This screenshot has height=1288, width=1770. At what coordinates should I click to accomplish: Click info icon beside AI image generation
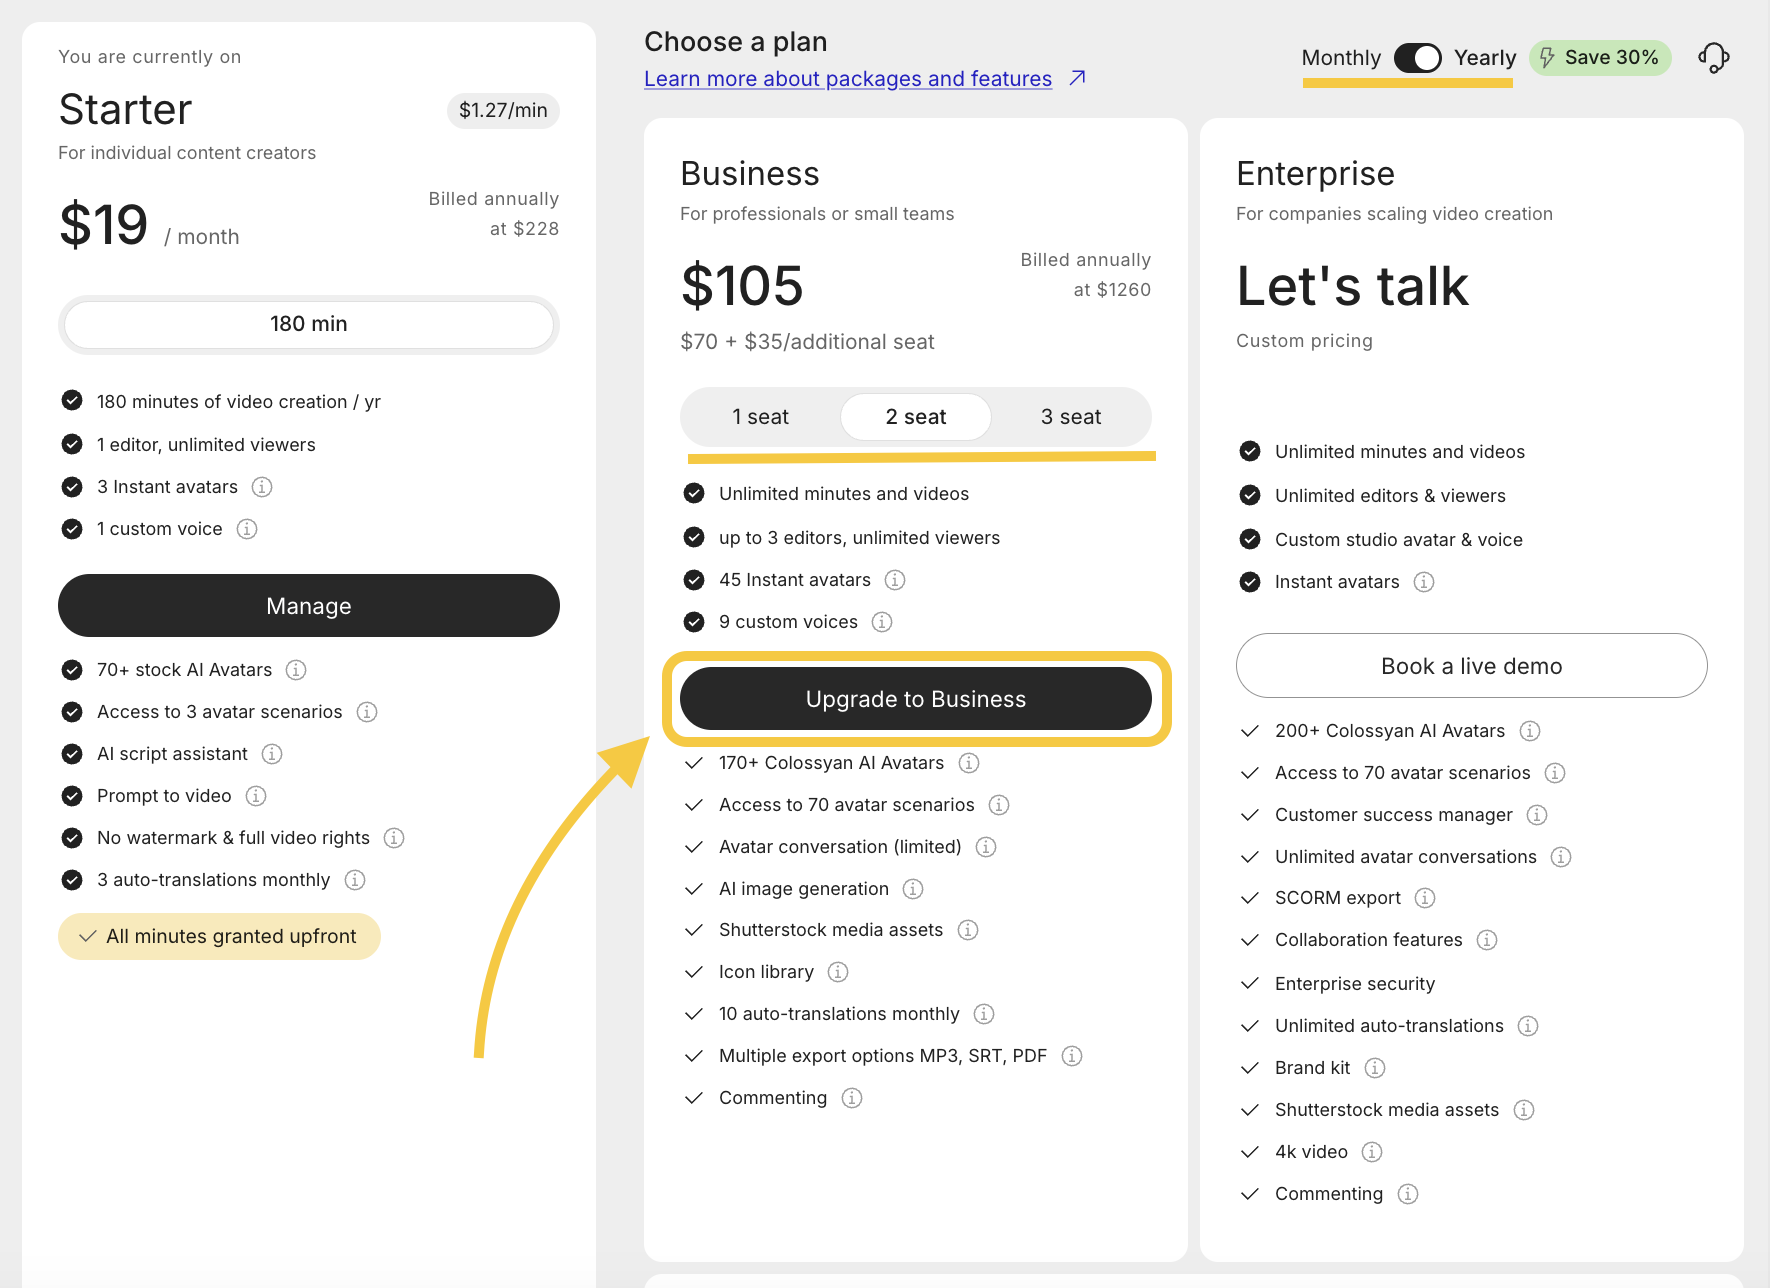pos(913,889)
